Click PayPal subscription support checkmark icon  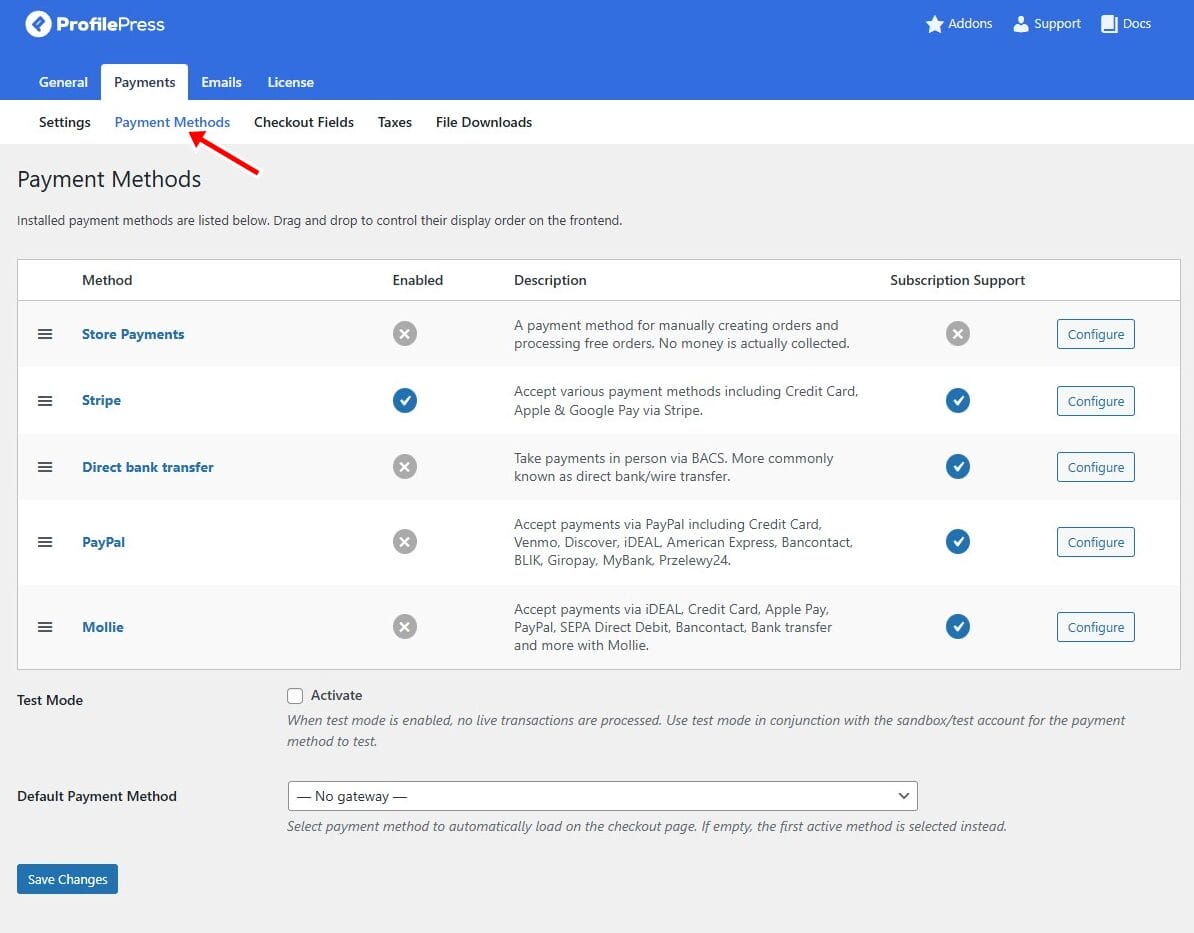click(957, 542)
